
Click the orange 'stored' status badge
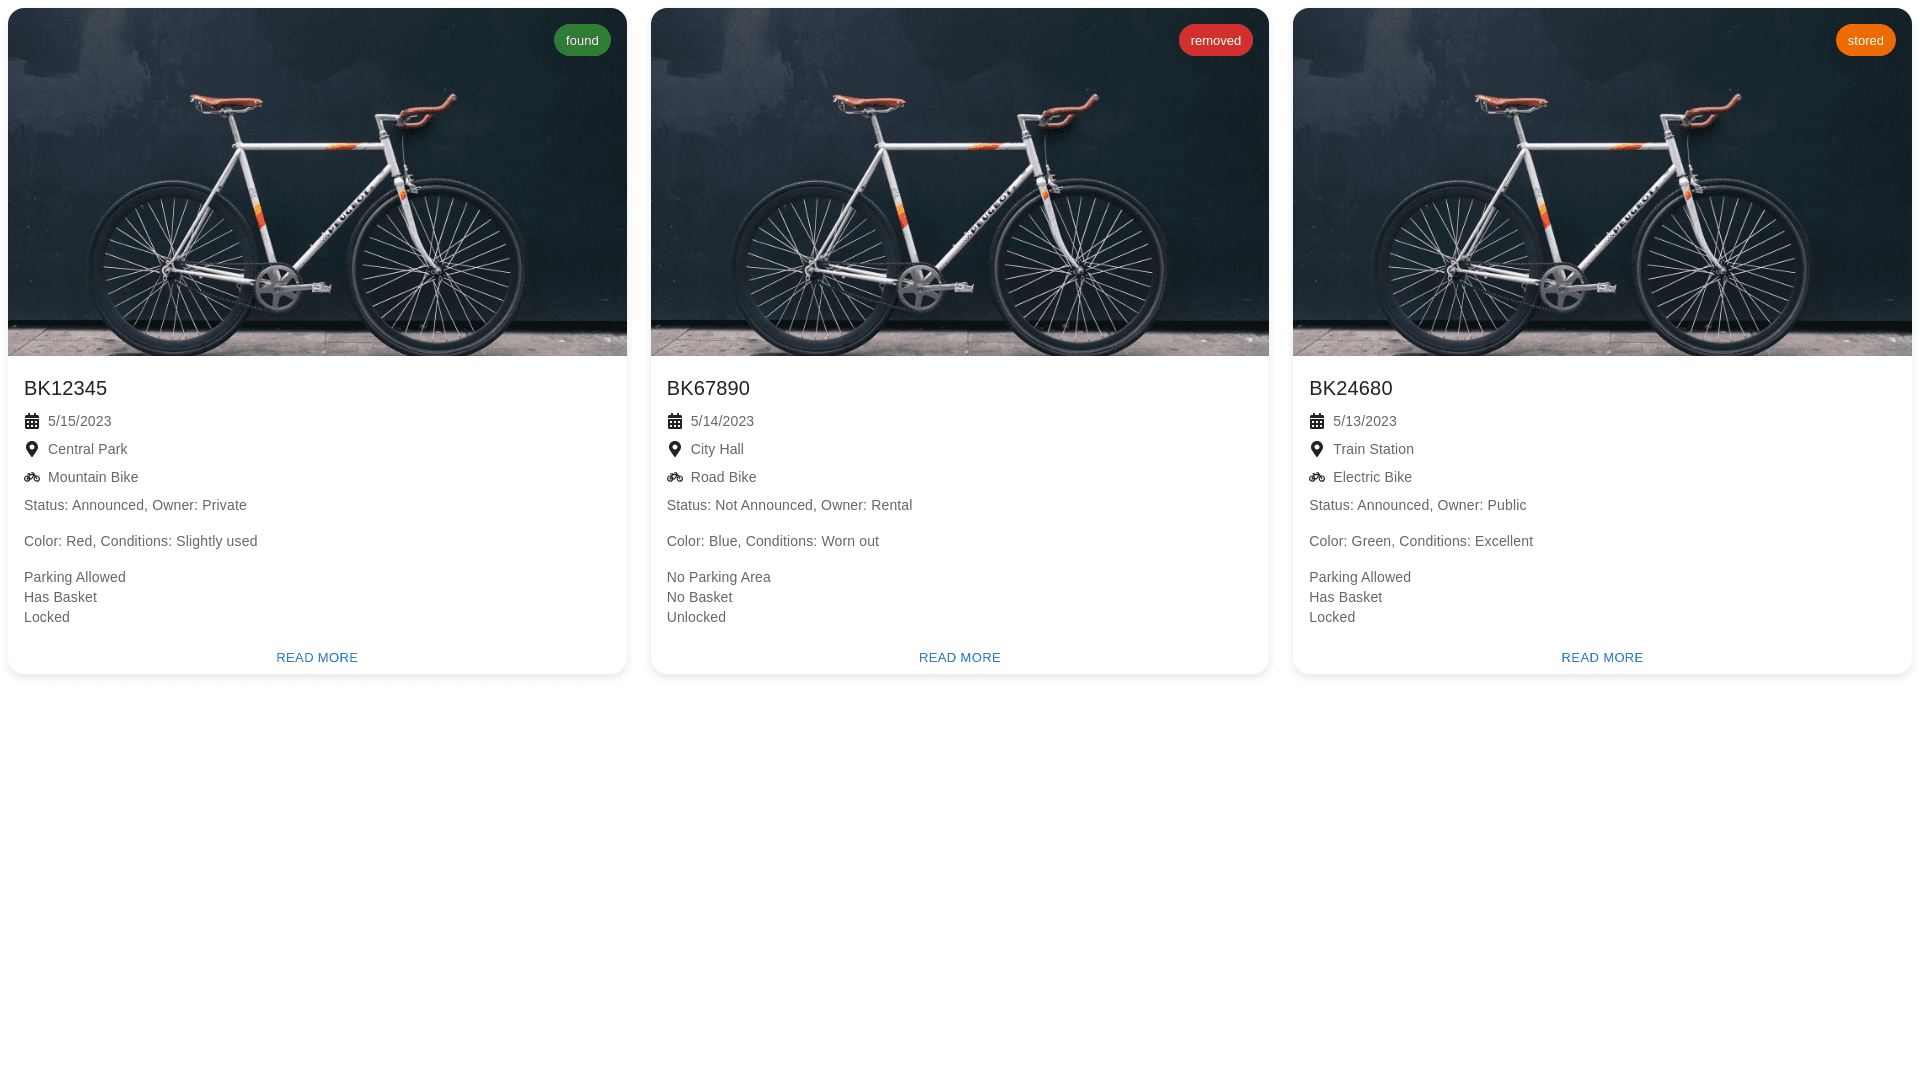pos(1866,40)
